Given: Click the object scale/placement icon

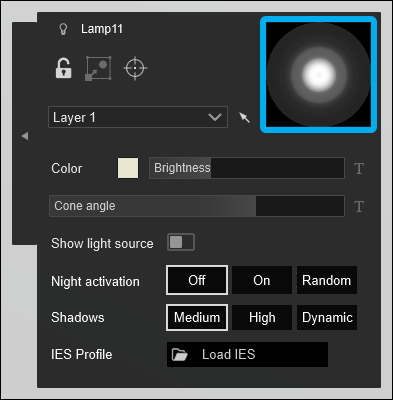Looking at the screenshot, I should tap(98, 68).
